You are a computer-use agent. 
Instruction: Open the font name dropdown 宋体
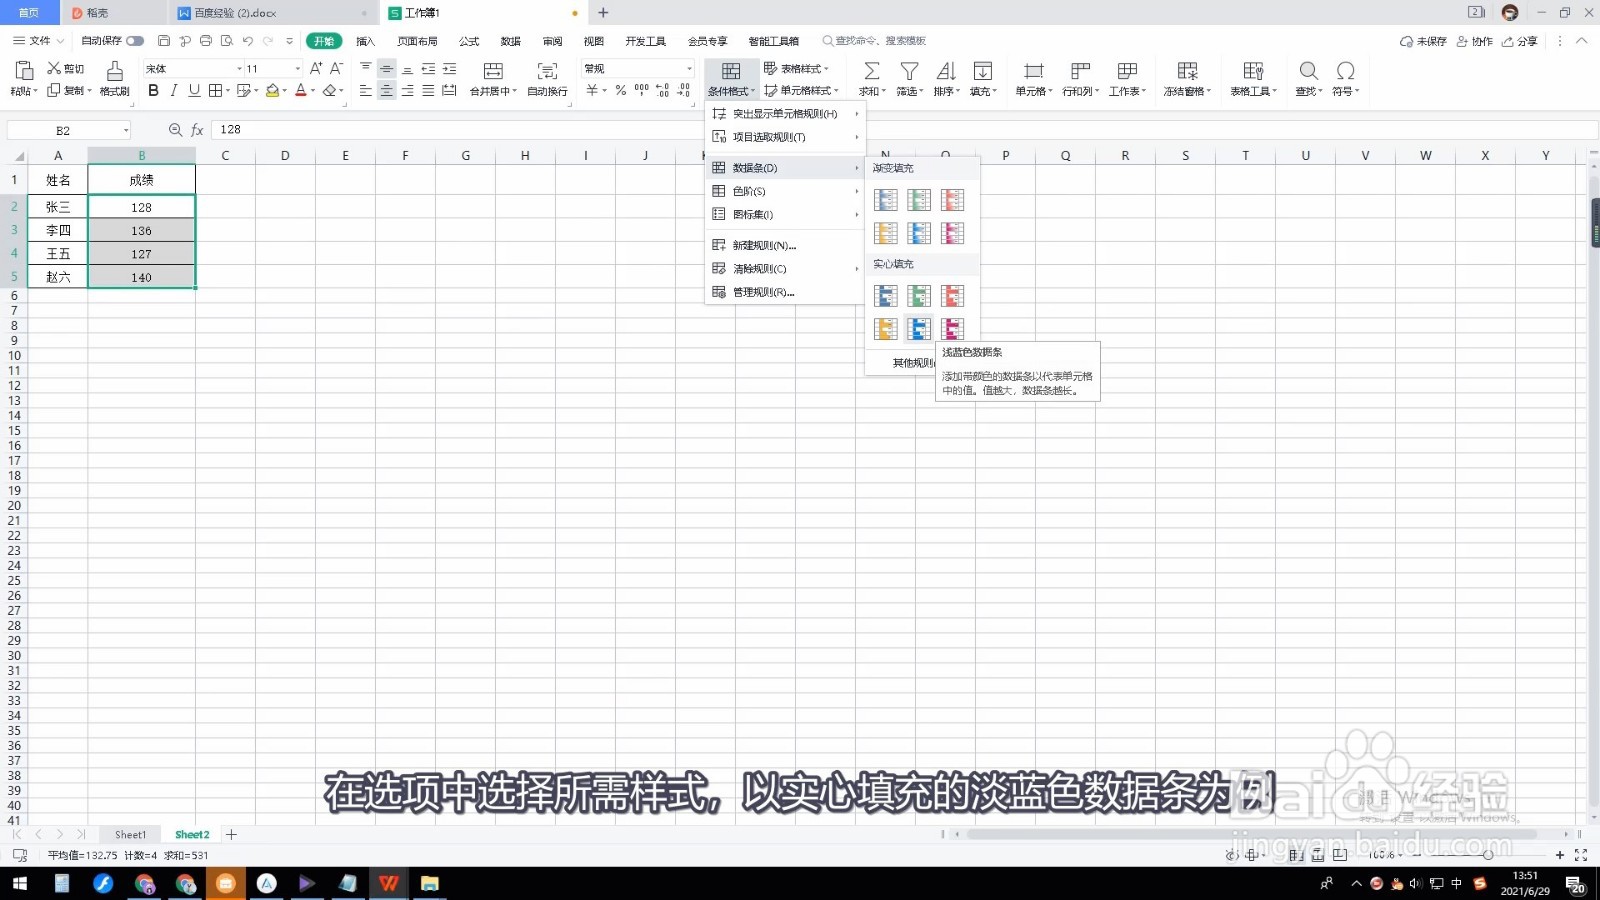(x=239, y=68)
